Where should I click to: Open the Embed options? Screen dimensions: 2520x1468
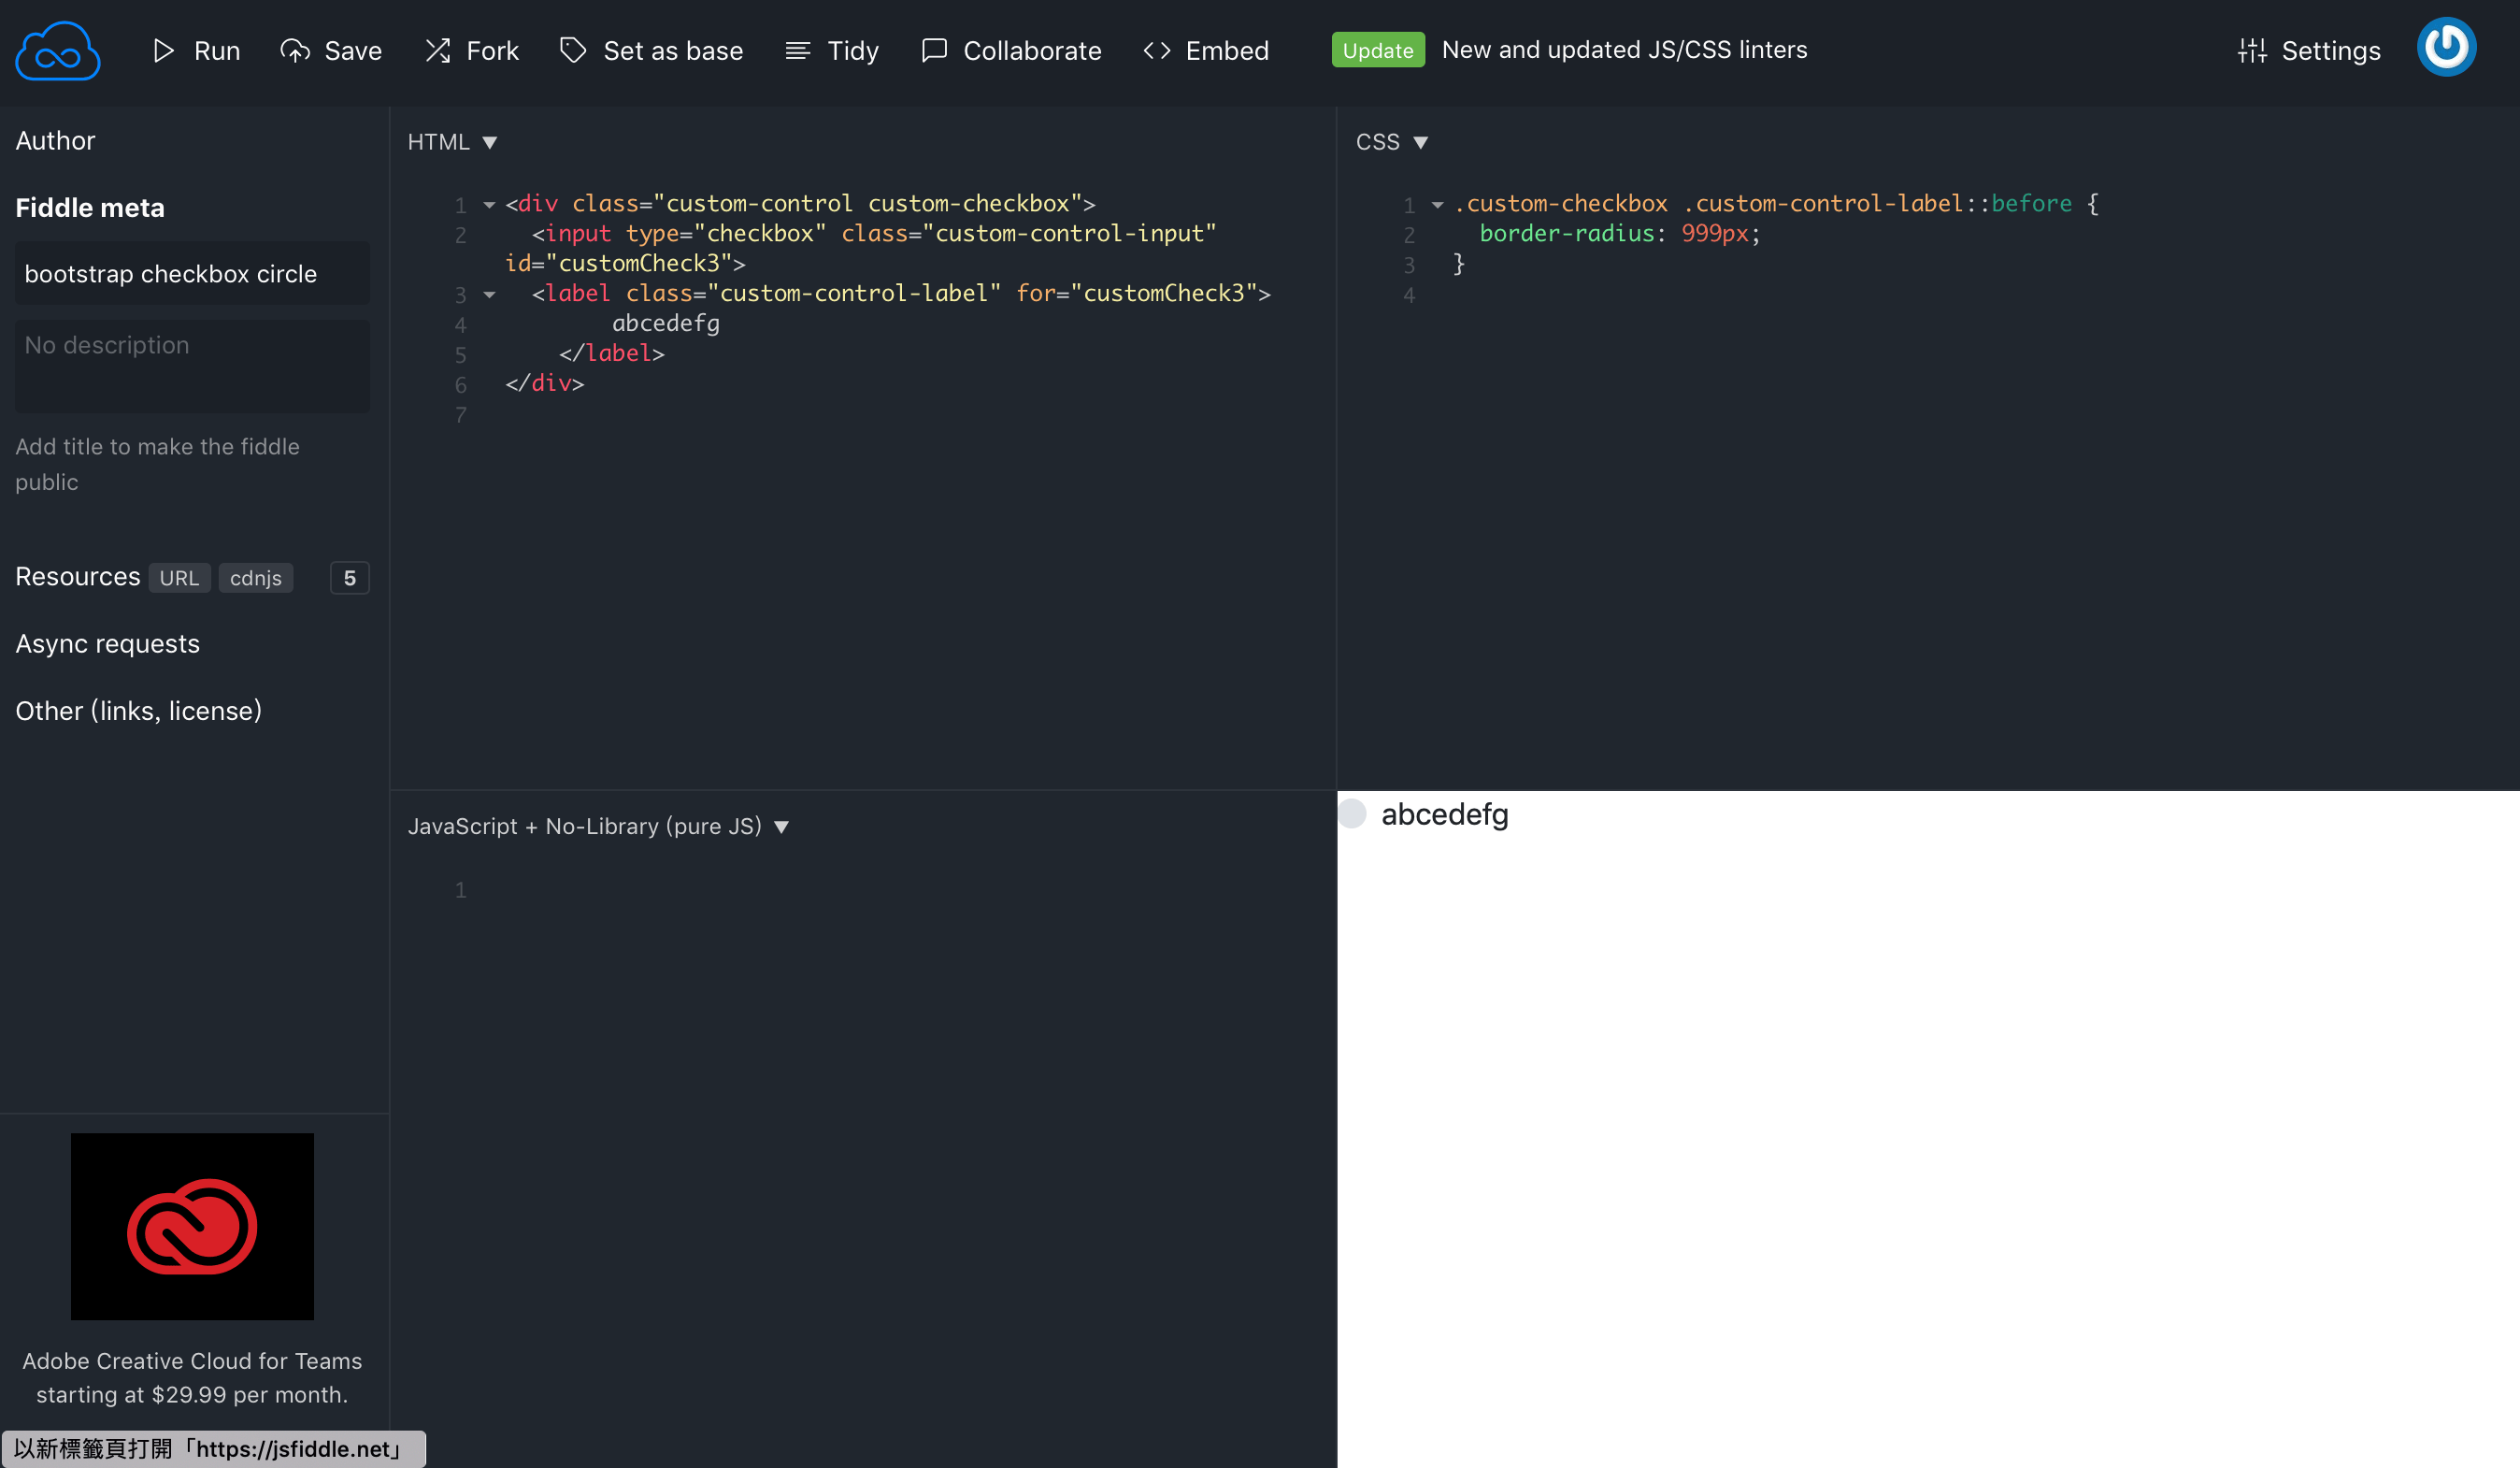1205,50
